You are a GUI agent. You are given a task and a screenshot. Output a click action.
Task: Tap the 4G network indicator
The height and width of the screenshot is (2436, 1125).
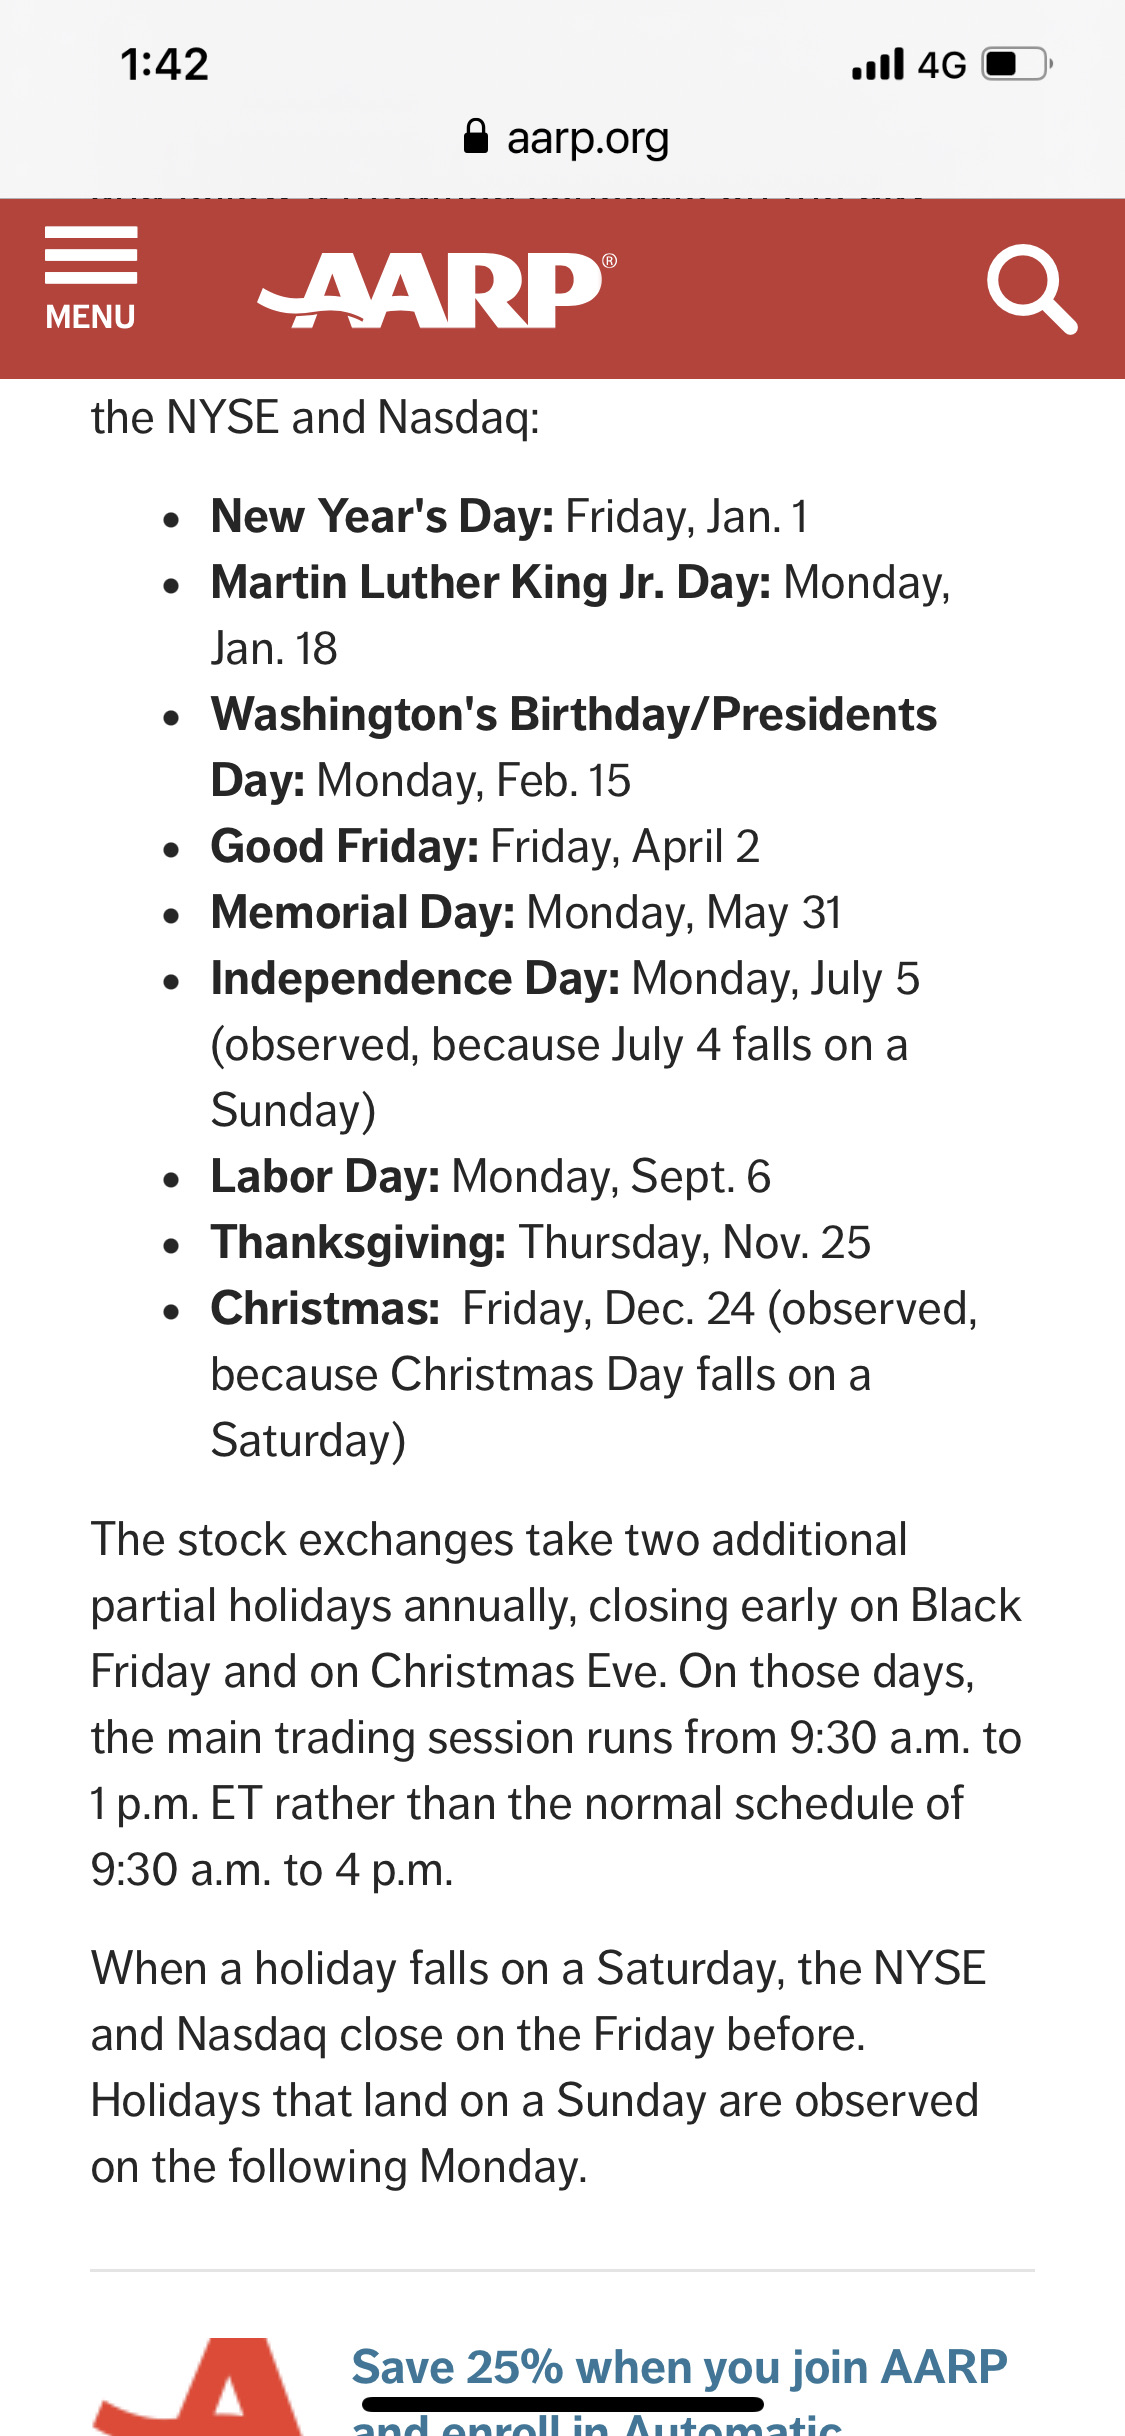942,65
